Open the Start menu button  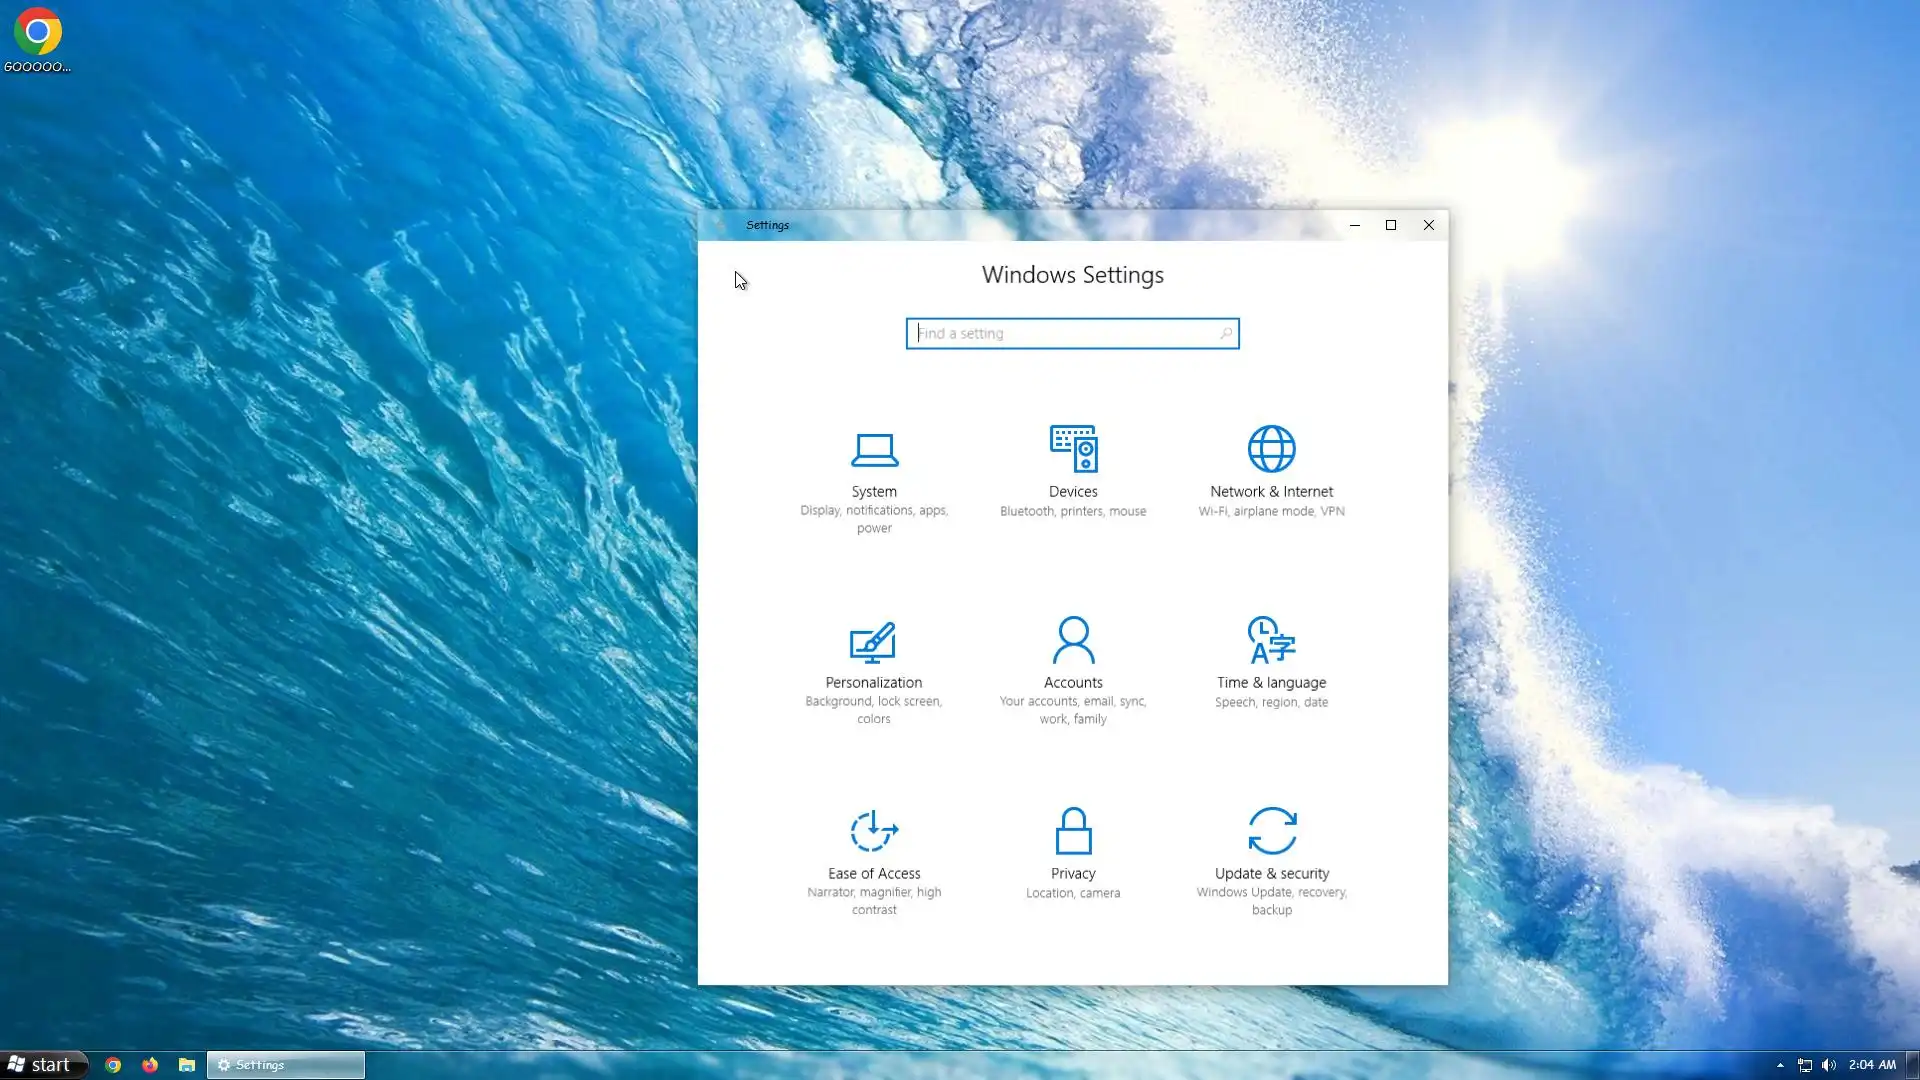(x=40, y=1065)
